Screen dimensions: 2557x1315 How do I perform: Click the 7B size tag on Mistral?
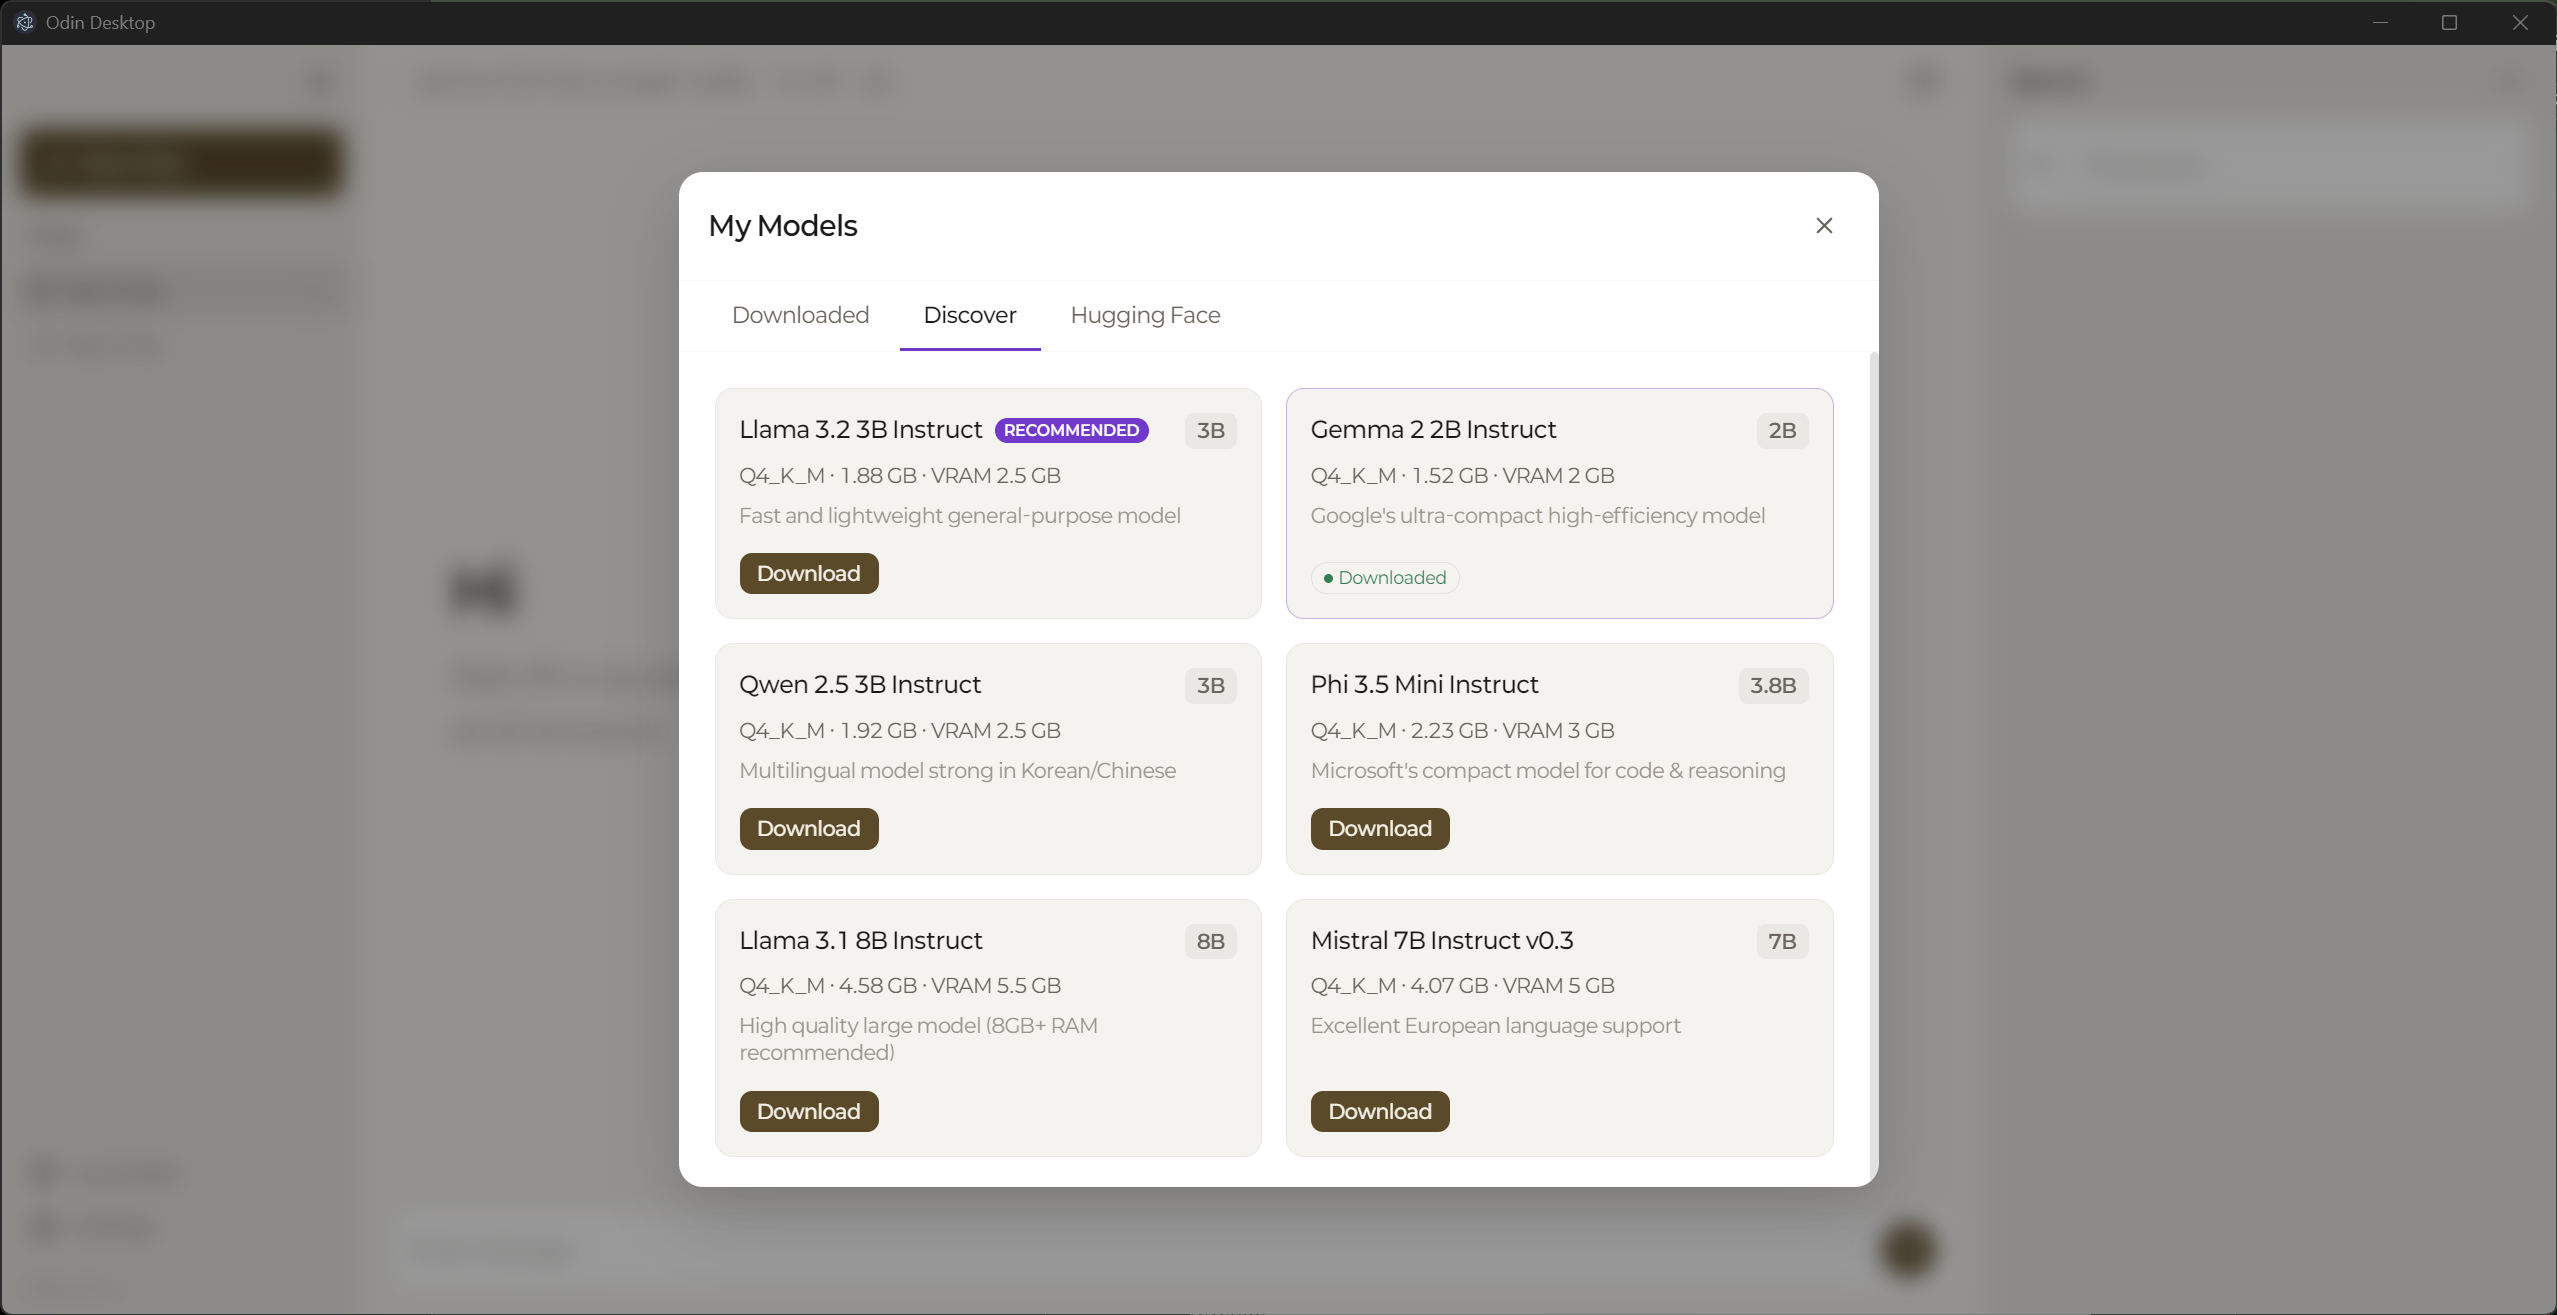(1781, 941)
